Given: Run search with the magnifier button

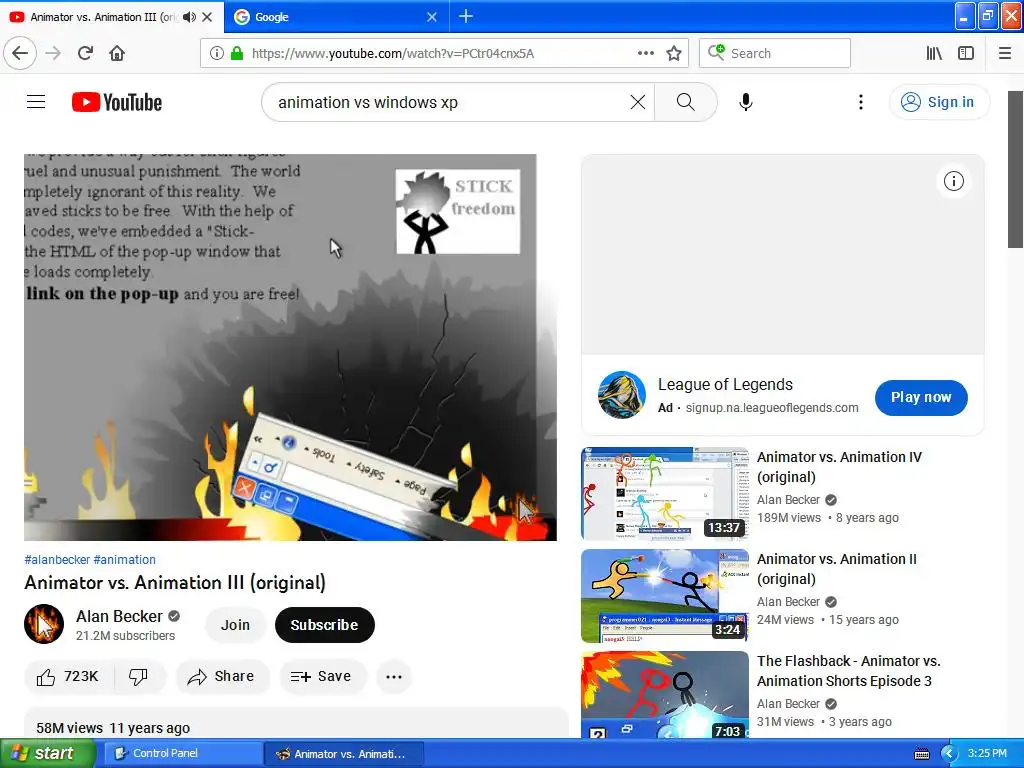Looking at the screenshot, I should click(686, 102).
